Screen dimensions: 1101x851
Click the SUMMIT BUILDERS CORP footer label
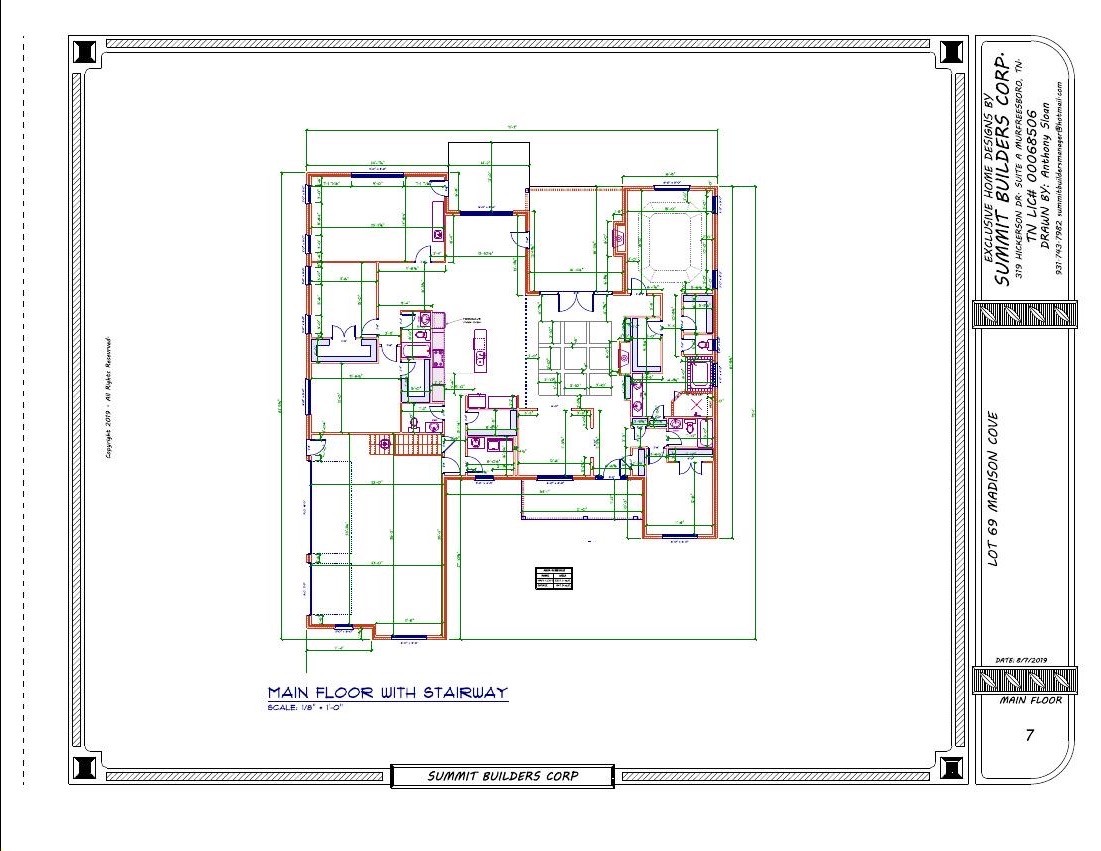coord(502,776)
